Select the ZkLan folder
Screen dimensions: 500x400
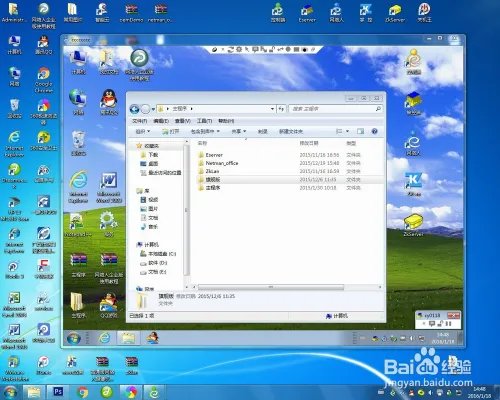[209, 171]
